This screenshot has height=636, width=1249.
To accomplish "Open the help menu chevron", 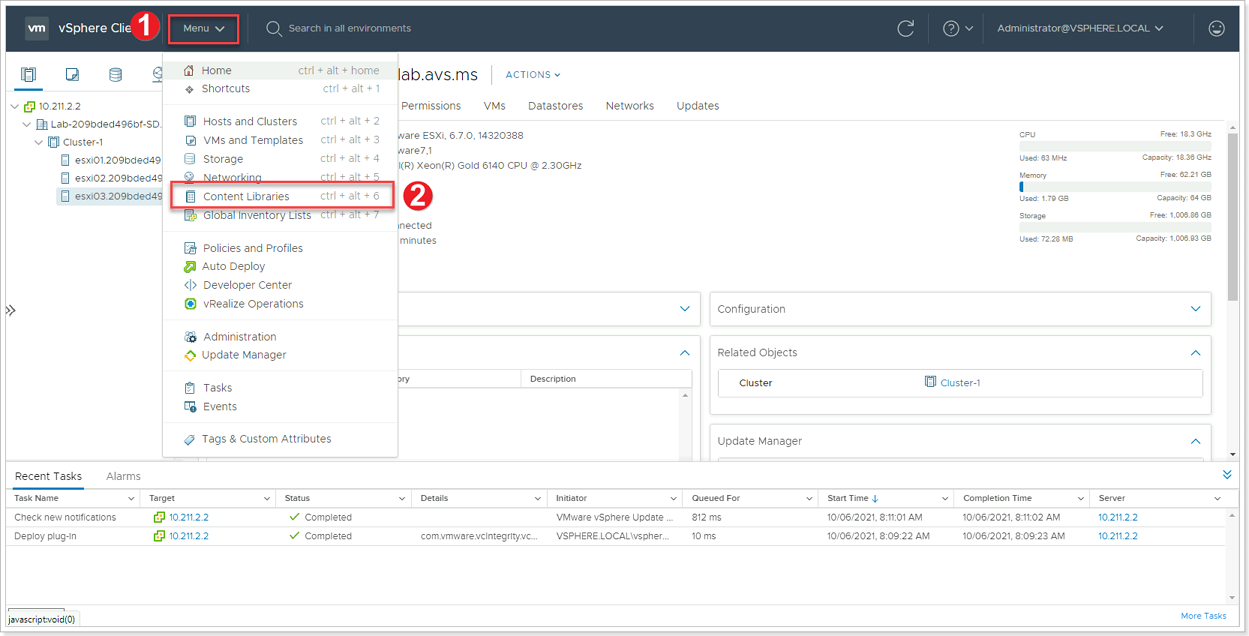I will tap(966, 28).
